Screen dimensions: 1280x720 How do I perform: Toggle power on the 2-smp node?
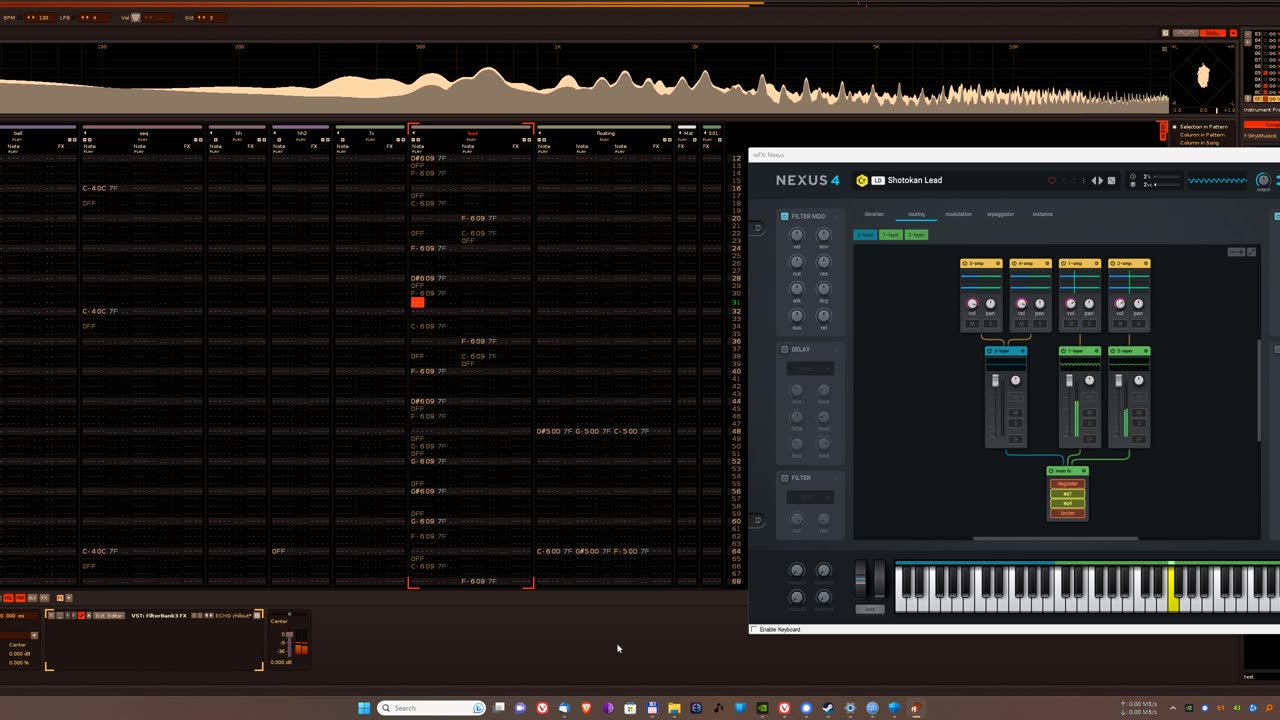(x=1113, y=264)
